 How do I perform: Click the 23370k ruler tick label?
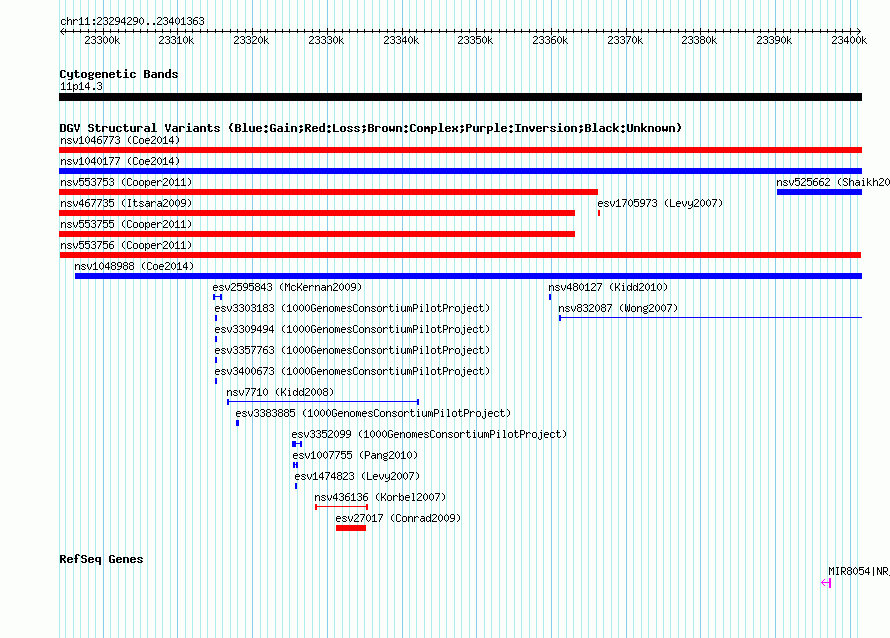[x=625, y=40]
